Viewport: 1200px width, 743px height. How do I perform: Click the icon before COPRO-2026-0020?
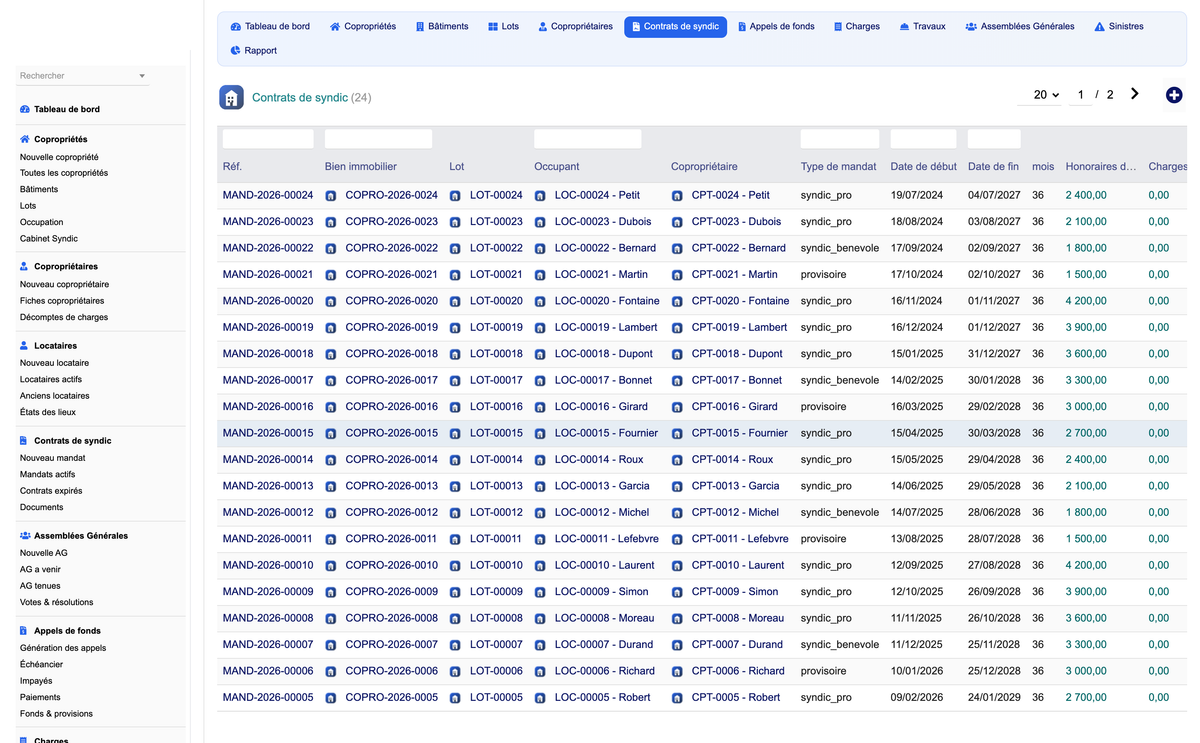(331, 302)
